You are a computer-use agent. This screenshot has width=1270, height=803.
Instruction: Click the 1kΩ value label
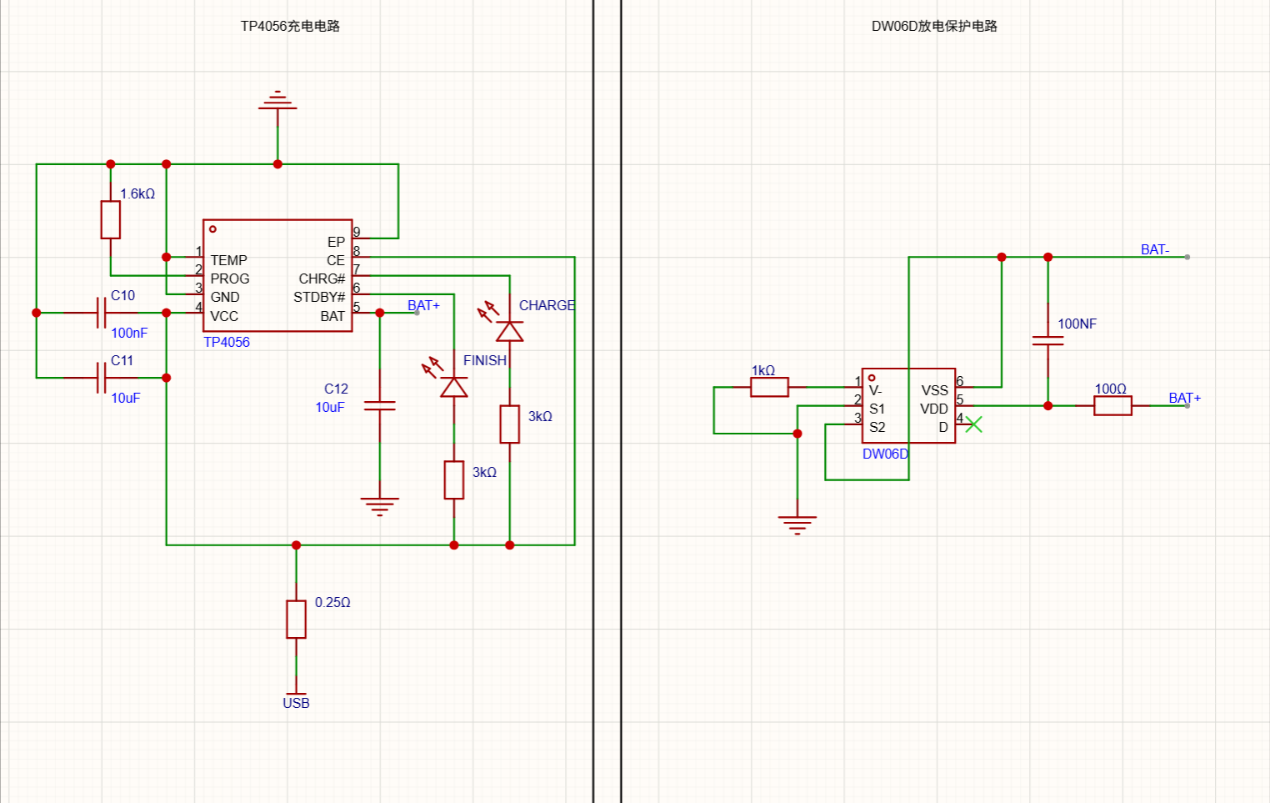(x=763, y=370)
